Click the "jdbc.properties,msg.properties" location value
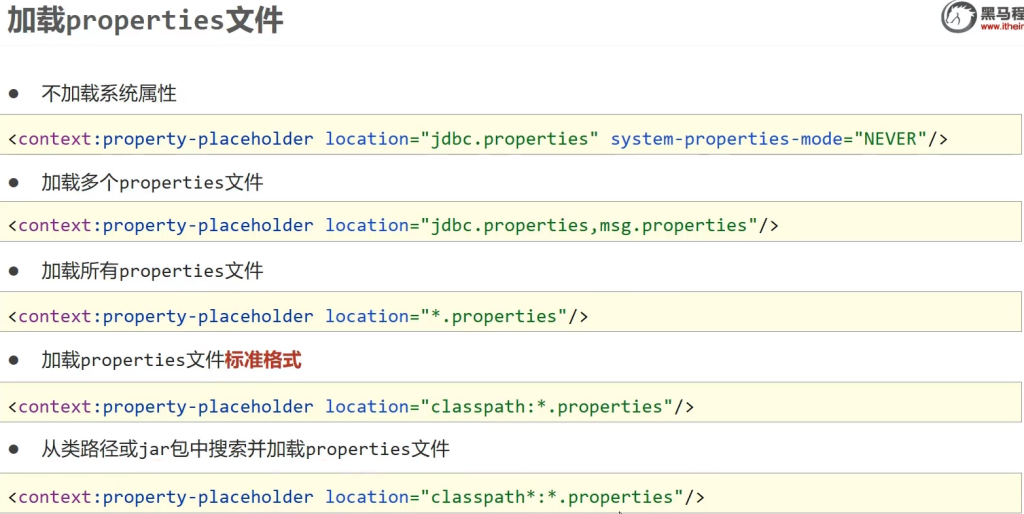Image resolution: width=1024 pixels, height=514 pixels. tap(588, 225)
